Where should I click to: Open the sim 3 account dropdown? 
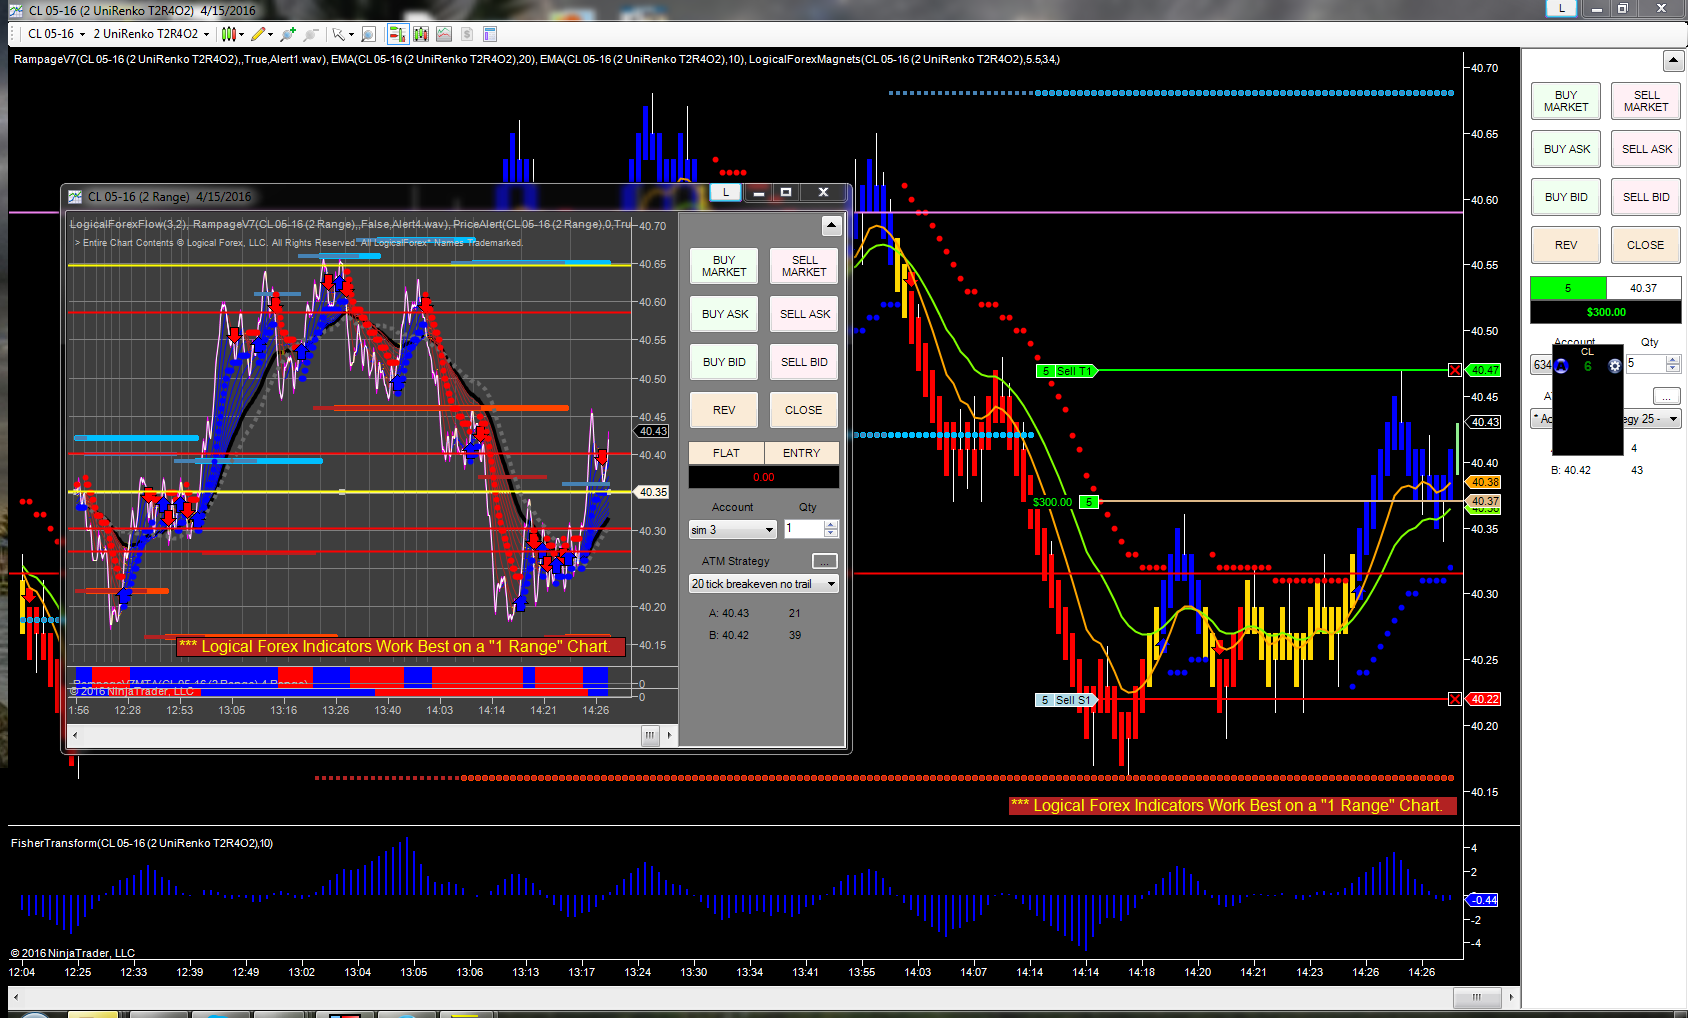[733, 530]
